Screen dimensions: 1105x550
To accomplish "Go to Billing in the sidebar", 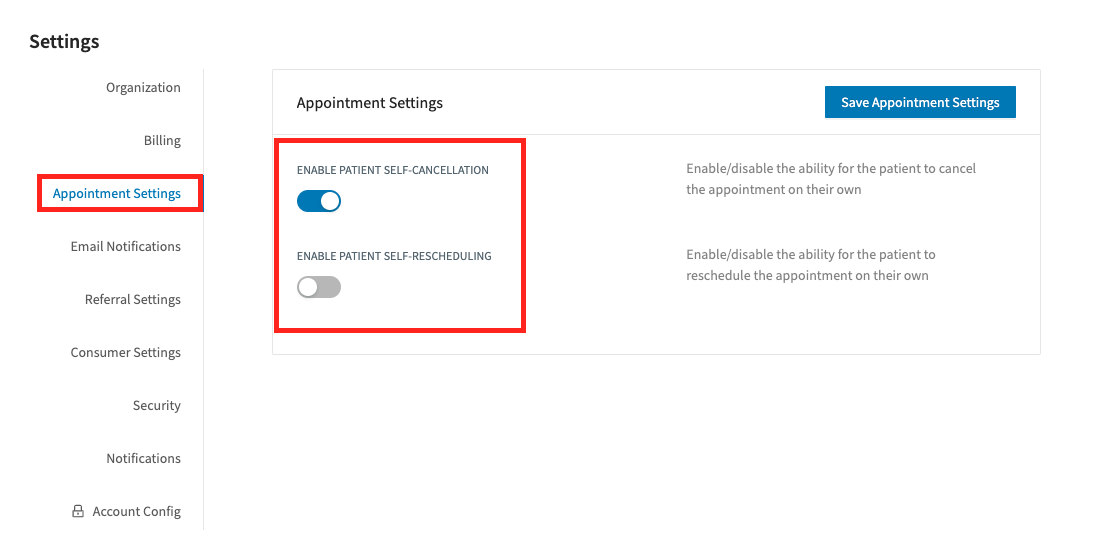I will point(162,140).
